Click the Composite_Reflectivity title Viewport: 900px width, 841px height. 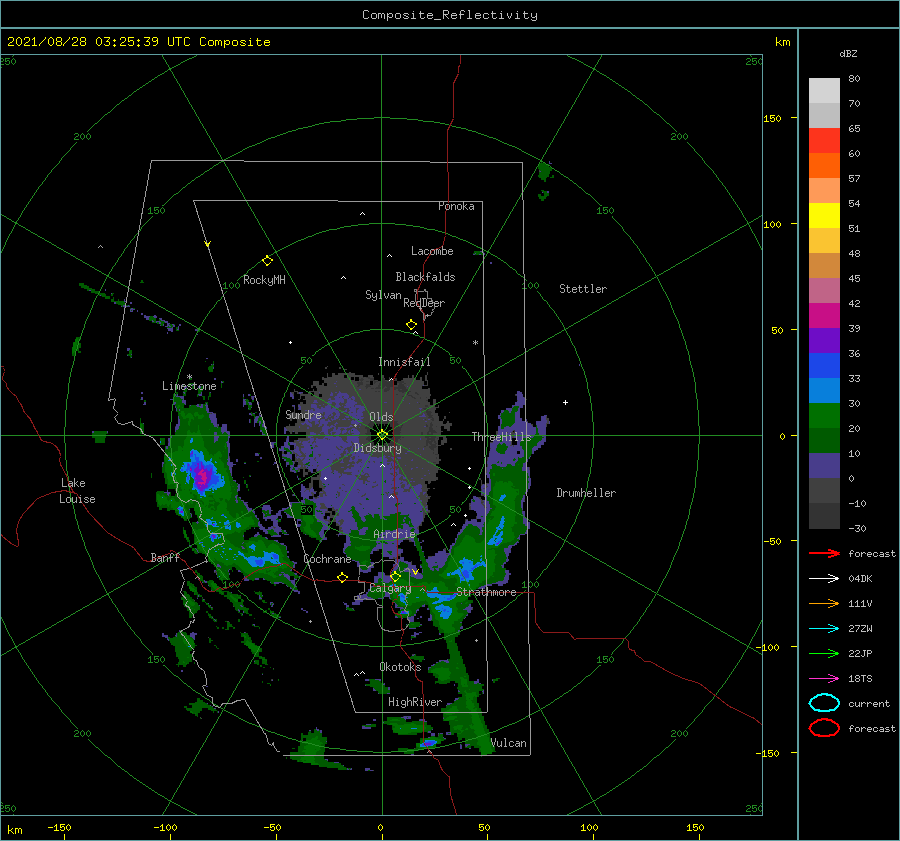click(x=450, y=15)
